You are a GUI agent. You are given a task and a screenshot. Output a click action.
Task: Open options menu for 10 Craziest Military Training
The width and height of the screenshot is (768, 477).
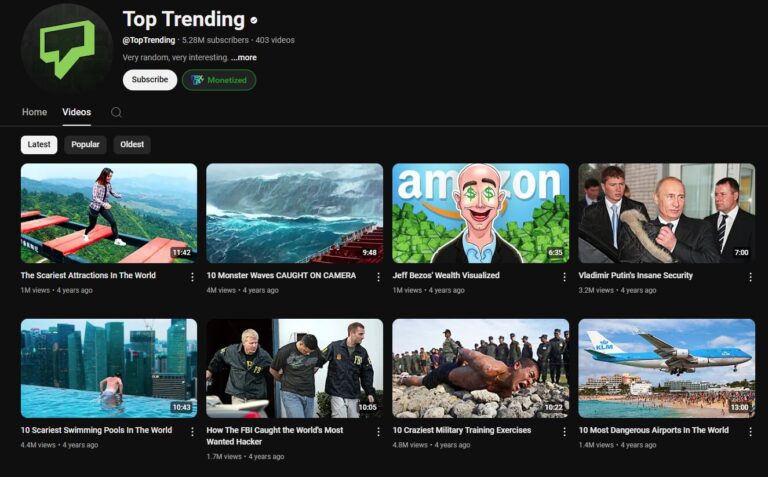point(564,431)
